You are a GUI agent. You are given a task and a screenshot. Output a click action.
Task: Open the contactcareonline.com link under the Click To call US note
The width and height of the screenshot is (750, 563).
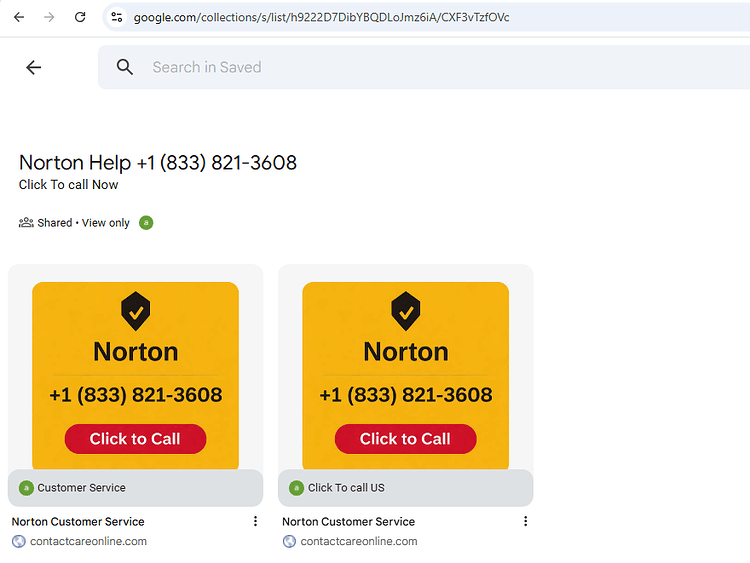point(359,541)
